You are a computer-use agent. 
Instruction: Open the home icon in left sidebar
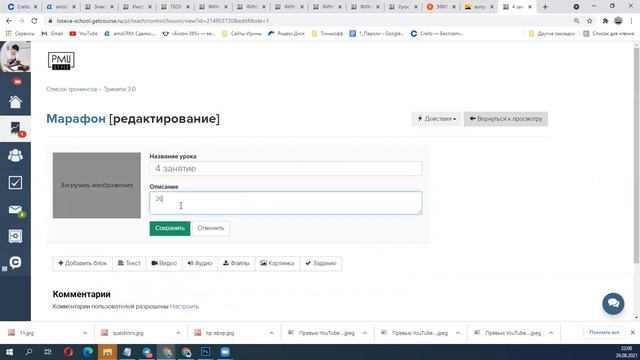[15, 102]
